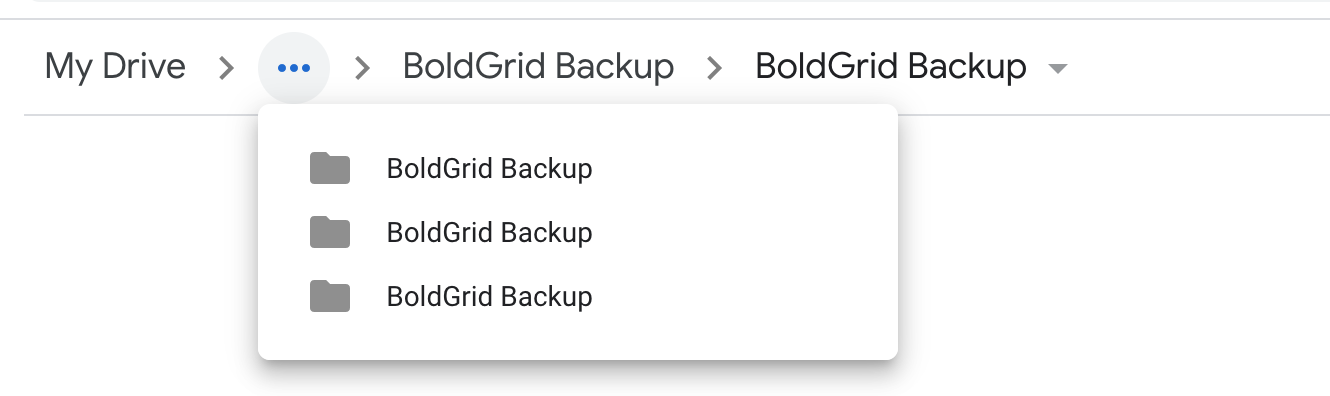The height and width of the screenshot is (396, 1330).
Task: Select second BoldGrid Backup text in dropdown list
Action: (490, 233)
